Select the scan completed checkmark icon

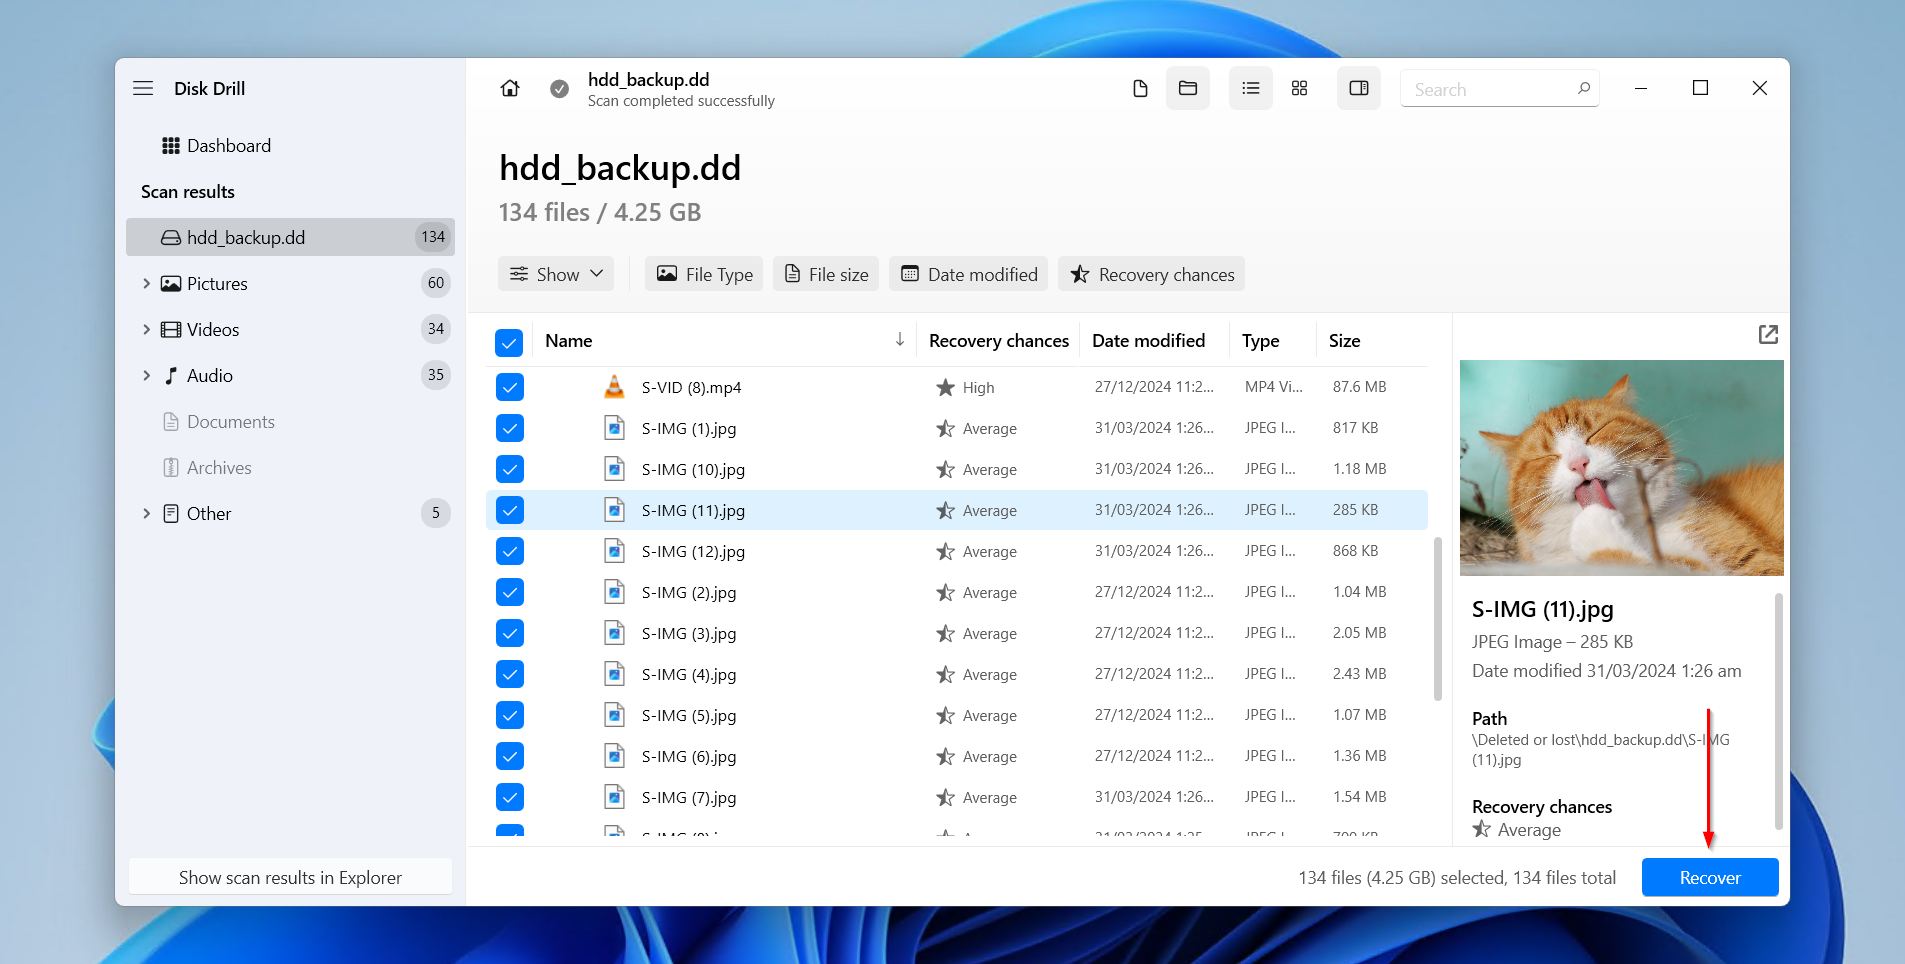557,88
